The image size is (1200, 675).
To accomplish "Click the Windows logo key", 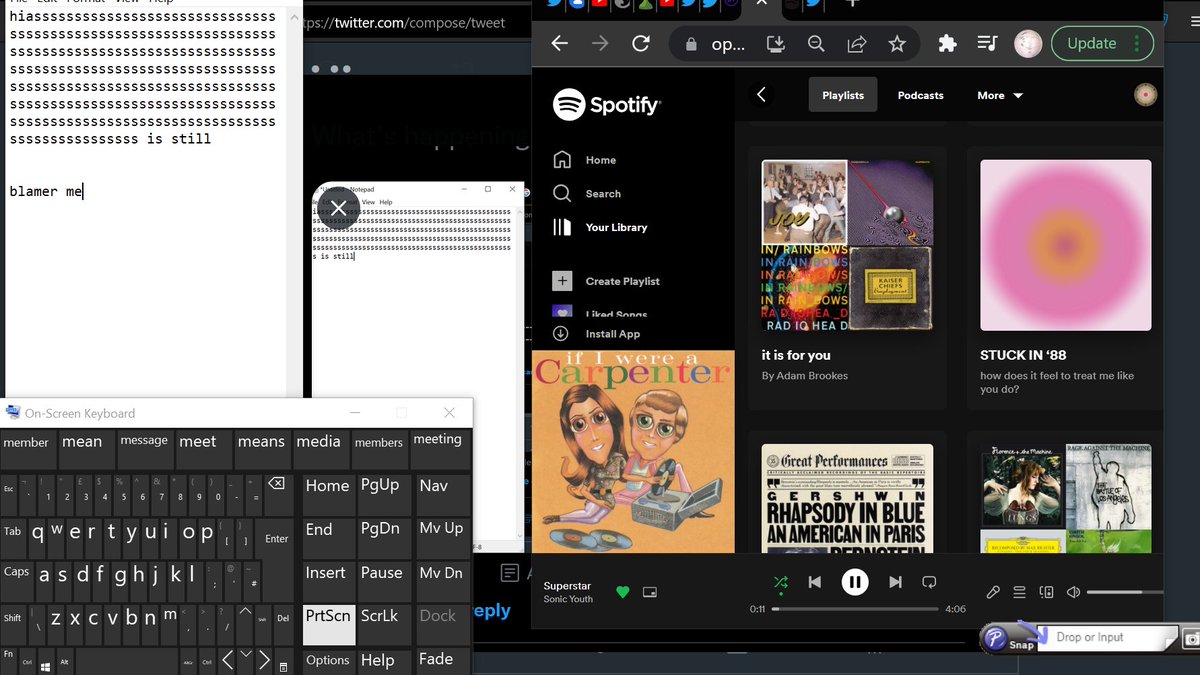I will pyautogui.click(x=44, y=661).
